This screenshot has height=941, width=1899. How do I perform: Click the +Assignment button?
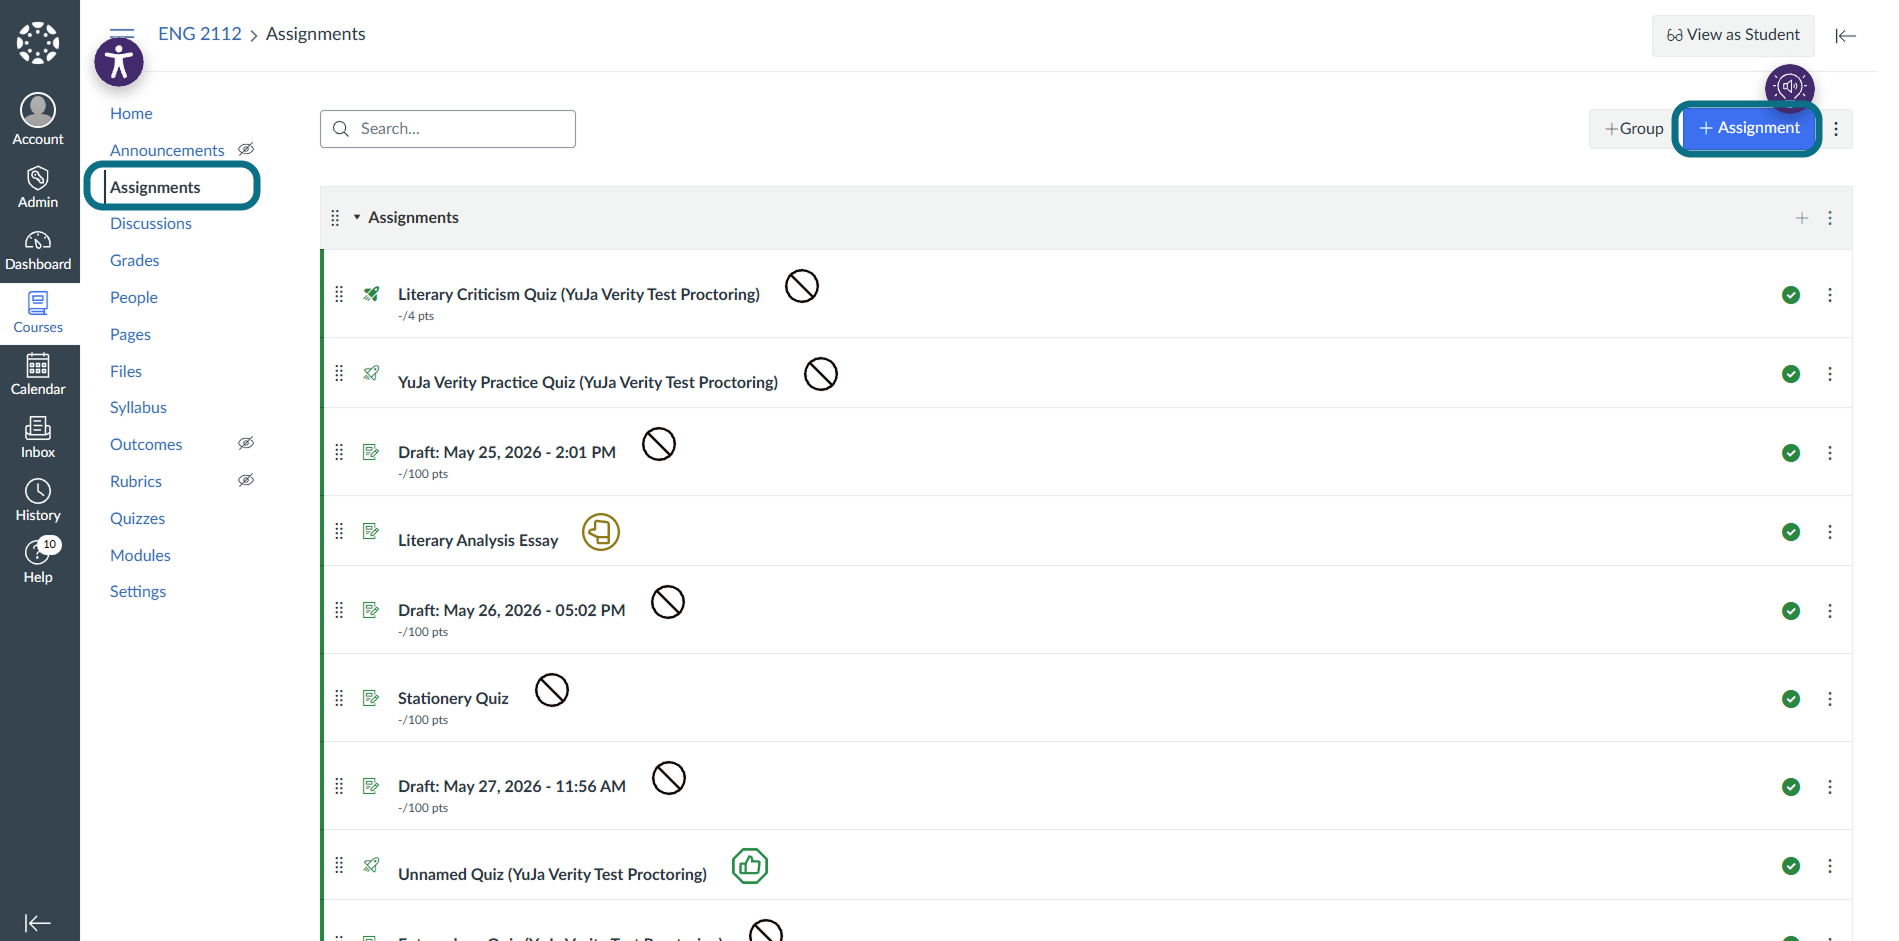(x=1748, y=128)
